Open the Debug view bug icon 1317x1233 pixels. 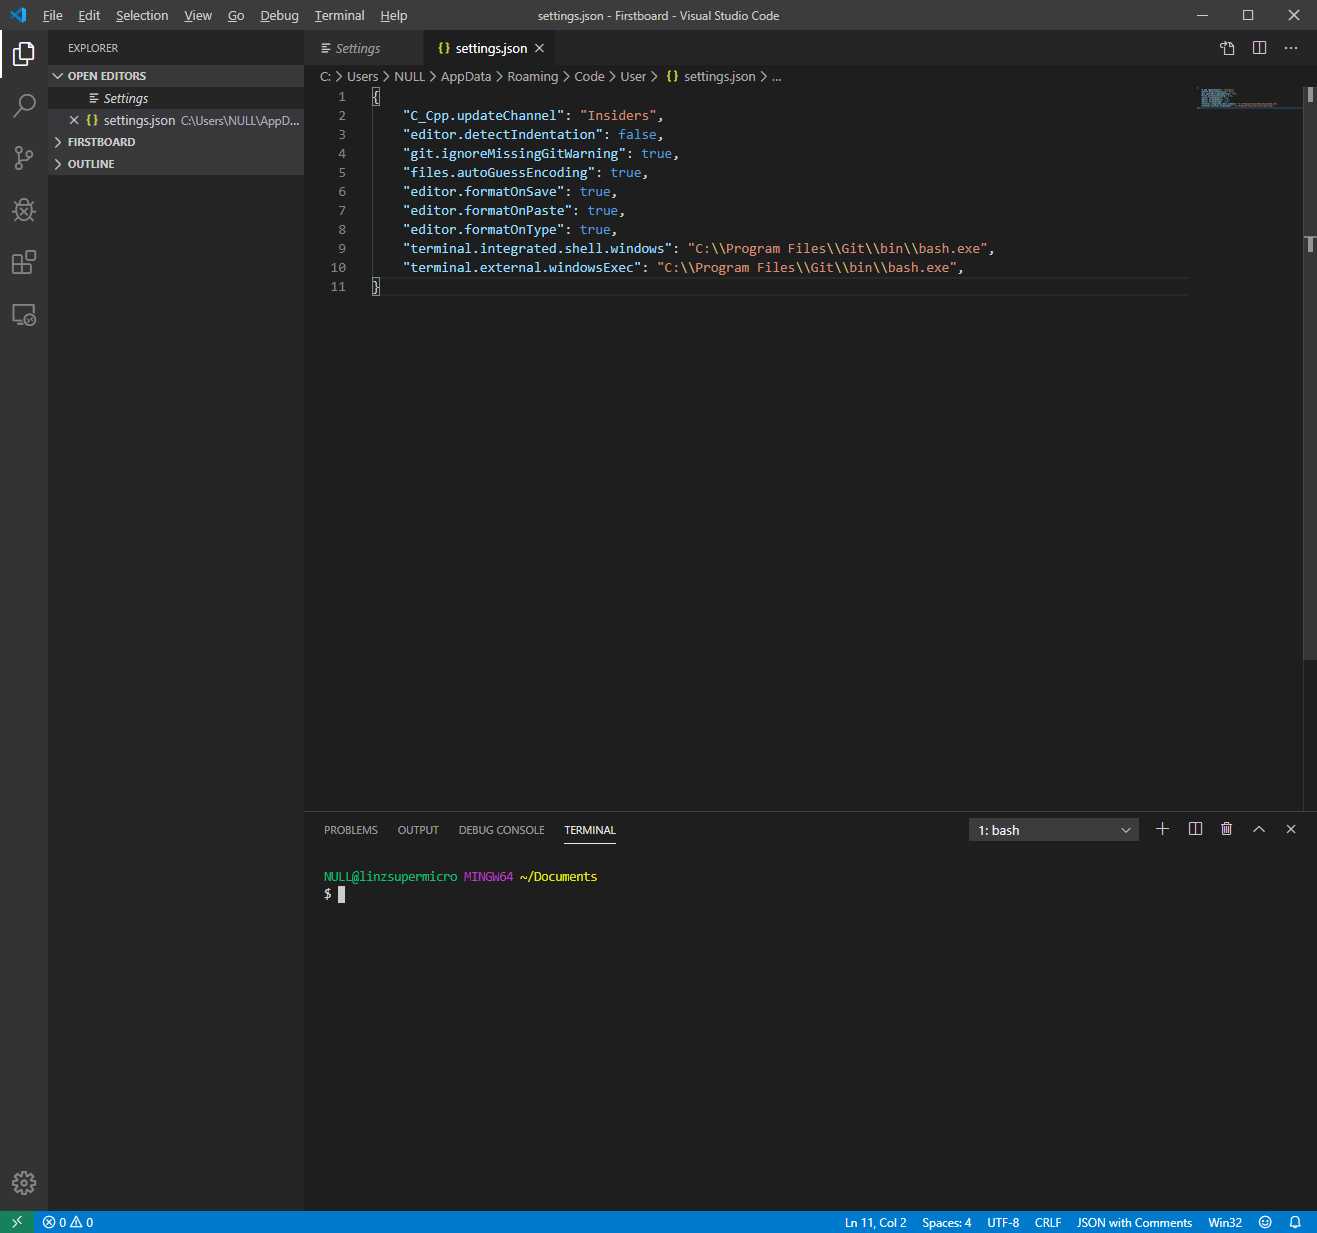[24, 210]
